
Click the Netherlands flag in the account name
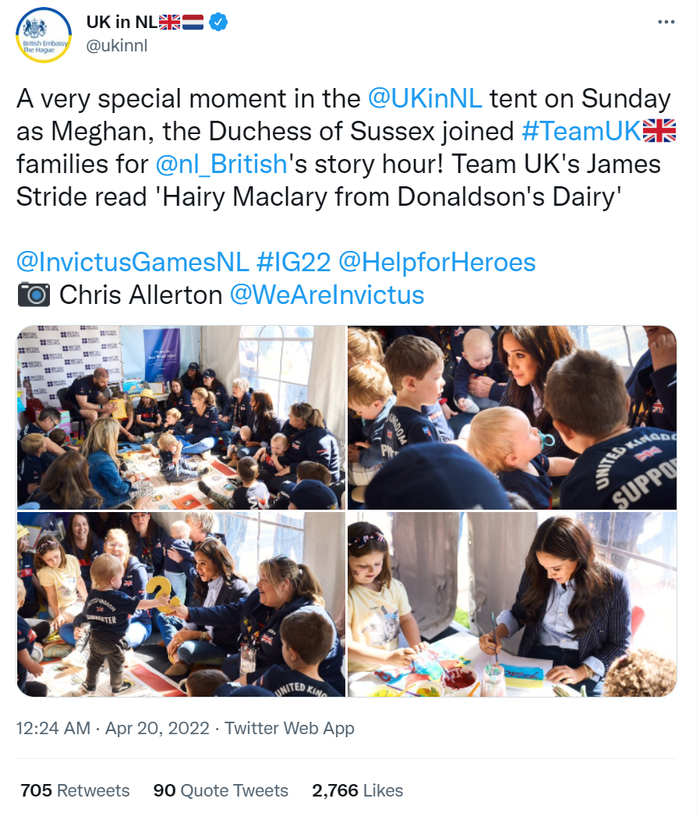193,22
